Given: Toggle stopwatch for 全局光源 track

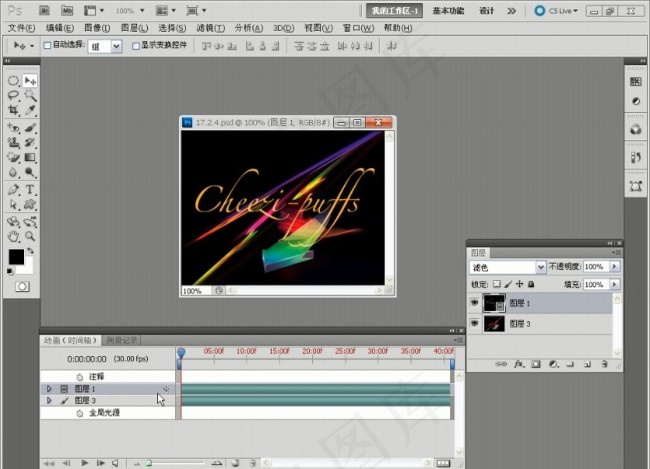Looking at the screenshot, I should tap(80, 413).
